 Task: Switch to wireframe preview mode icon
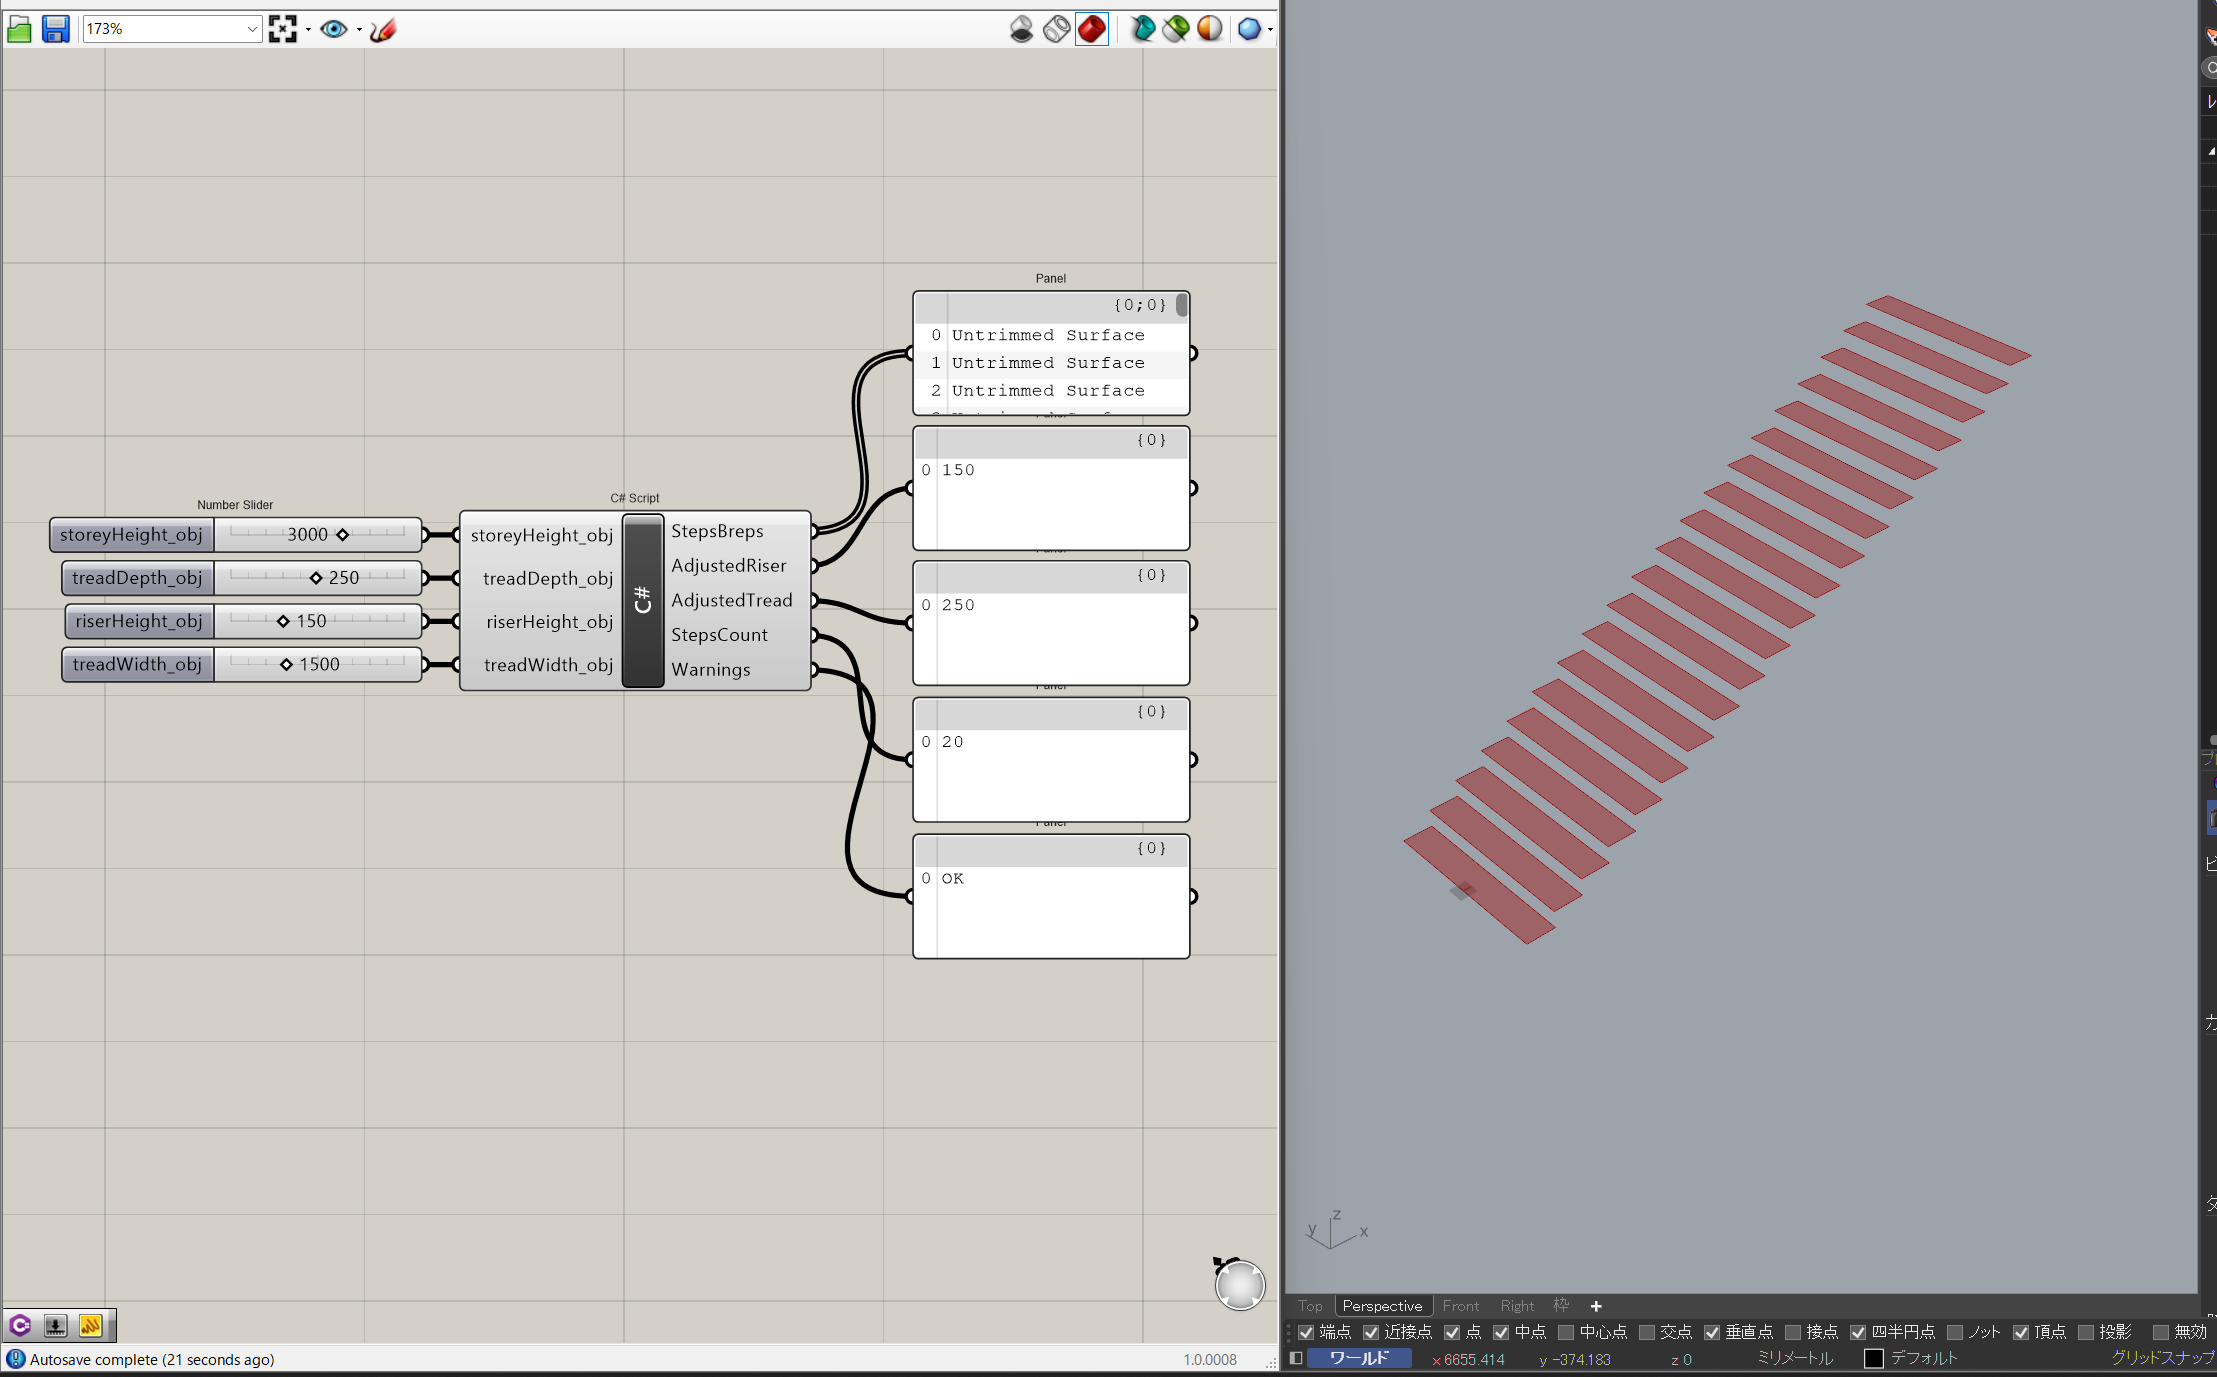[x=1056, y=29]
